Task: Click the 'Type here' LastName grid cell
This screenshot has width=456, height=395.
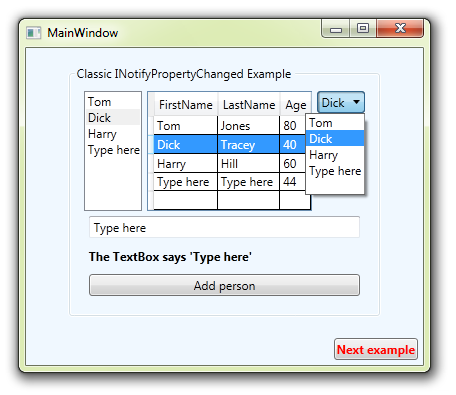Action: 248,182
